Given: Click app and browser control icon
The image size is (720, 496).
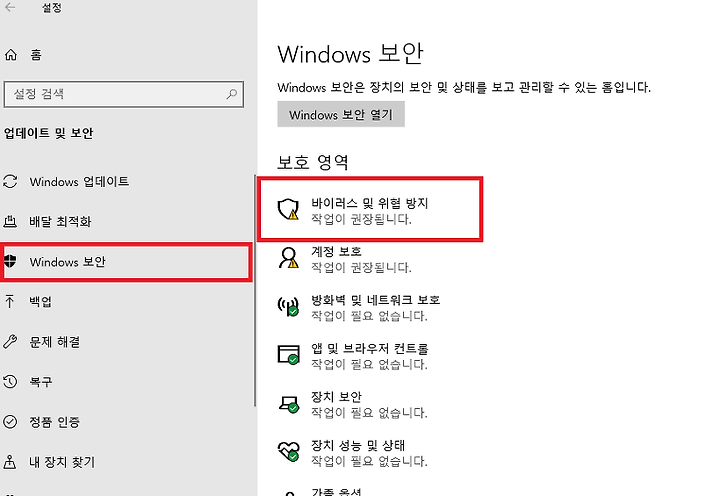Looking at the screenshot, I should click(288, 355).
